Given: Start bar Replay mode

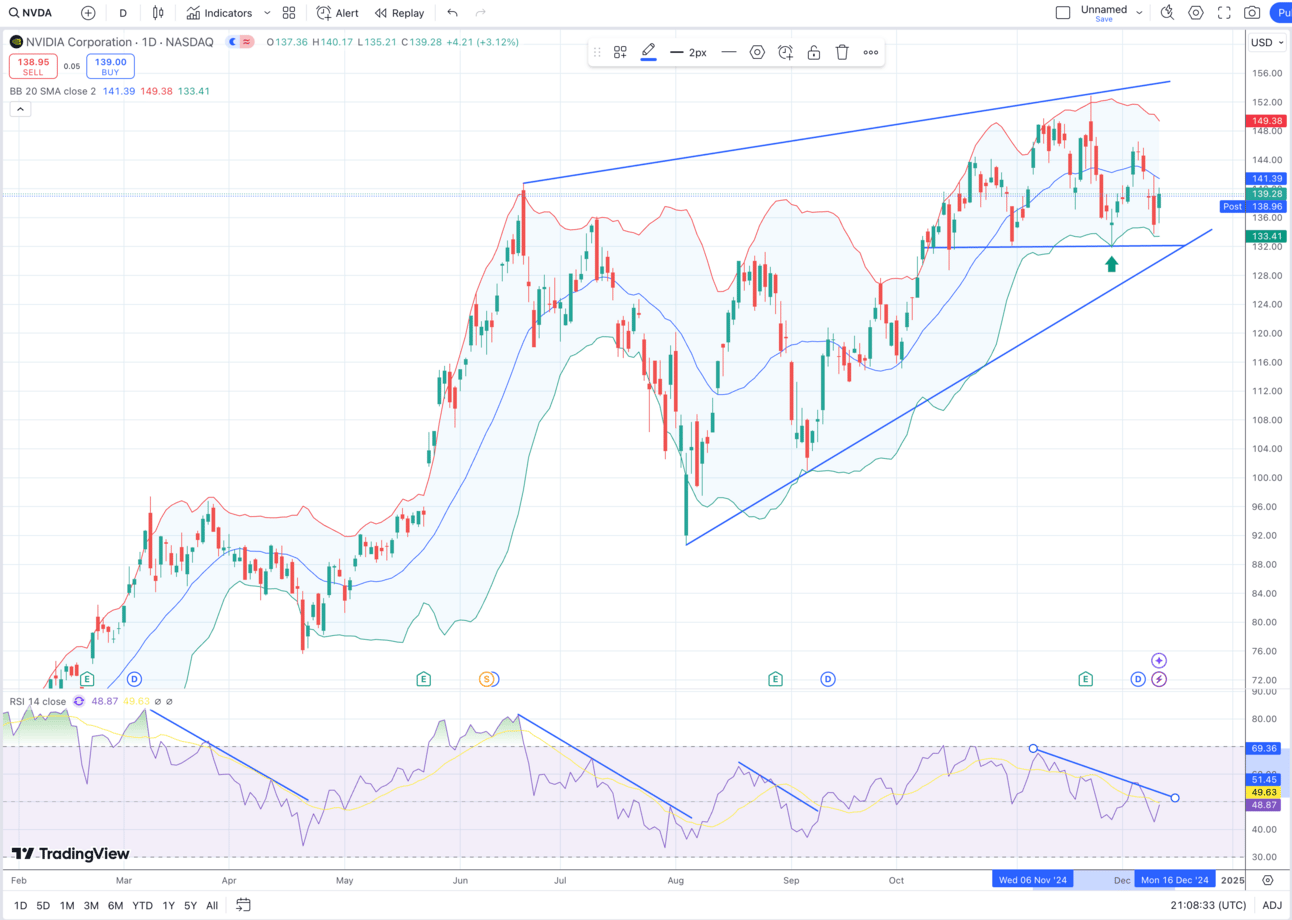Looking at the screenshot, I should point(400,13).
